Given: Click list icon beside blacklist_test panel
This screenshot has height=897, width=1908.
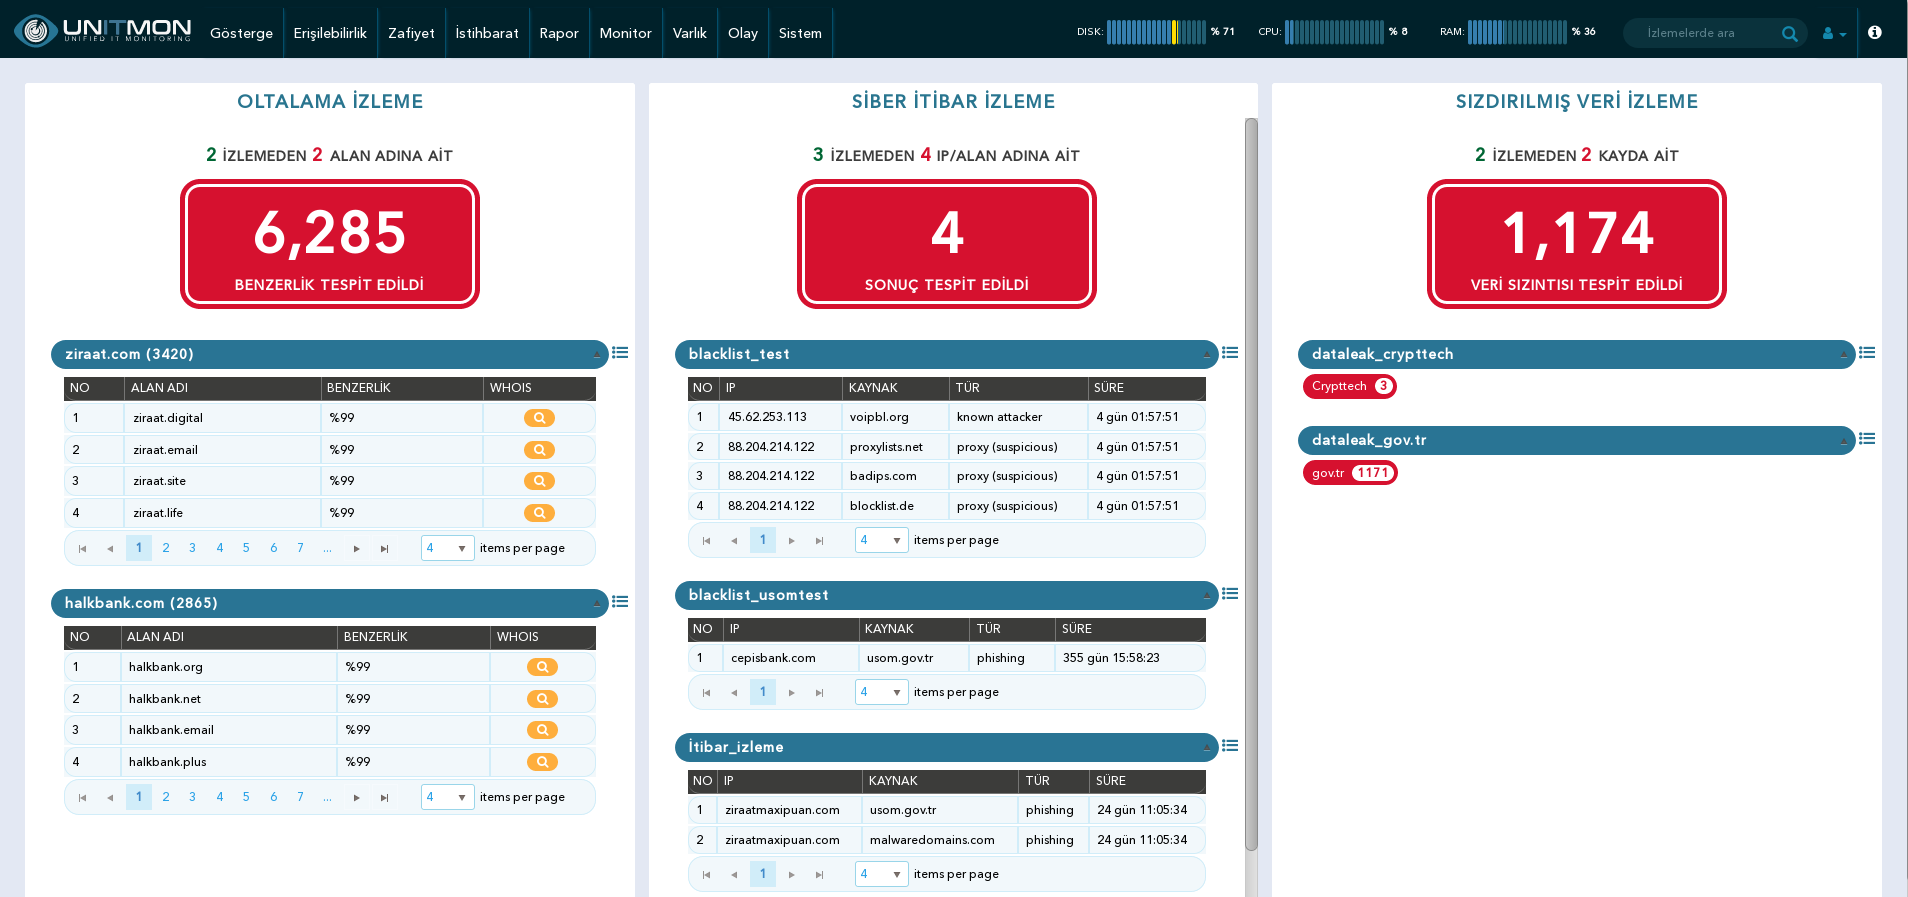Looking at the screenshot, I should pyautogui.click(x=1230, y=353).
